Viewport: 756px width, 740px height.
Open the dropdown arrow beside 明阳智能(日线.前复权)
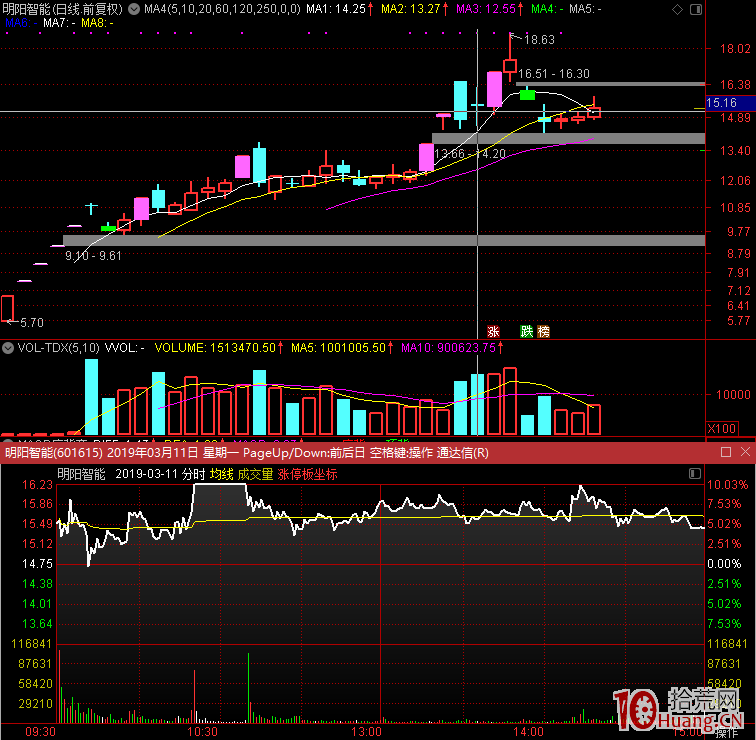point(134,9)
